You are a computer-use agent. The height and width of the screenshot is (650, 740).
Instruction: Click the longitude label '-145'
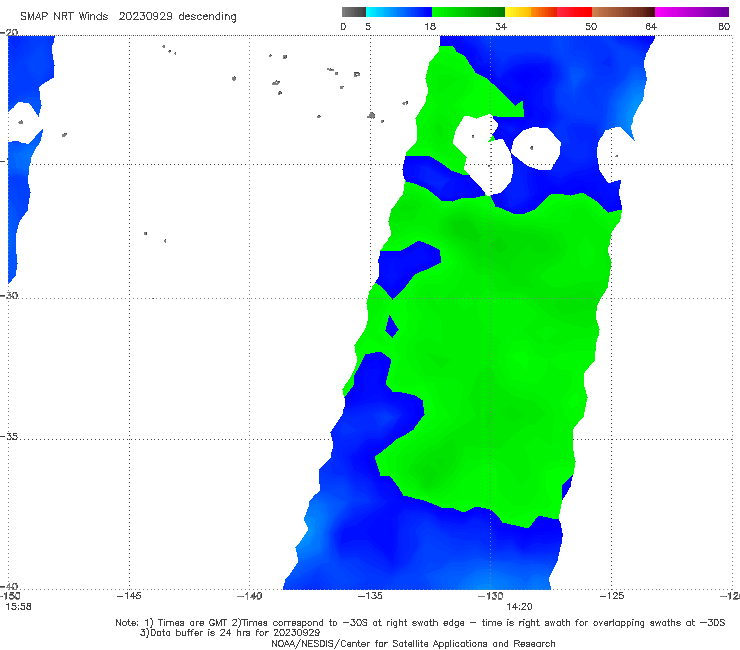tap(129, 596)
